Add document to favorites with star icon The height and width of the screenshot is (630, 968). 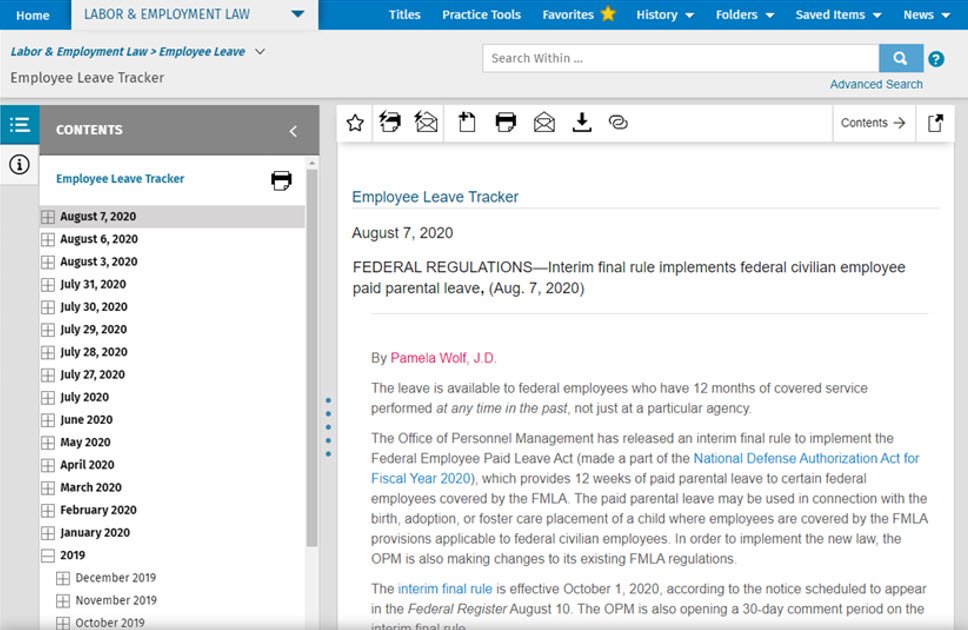(x=355, y=123)
